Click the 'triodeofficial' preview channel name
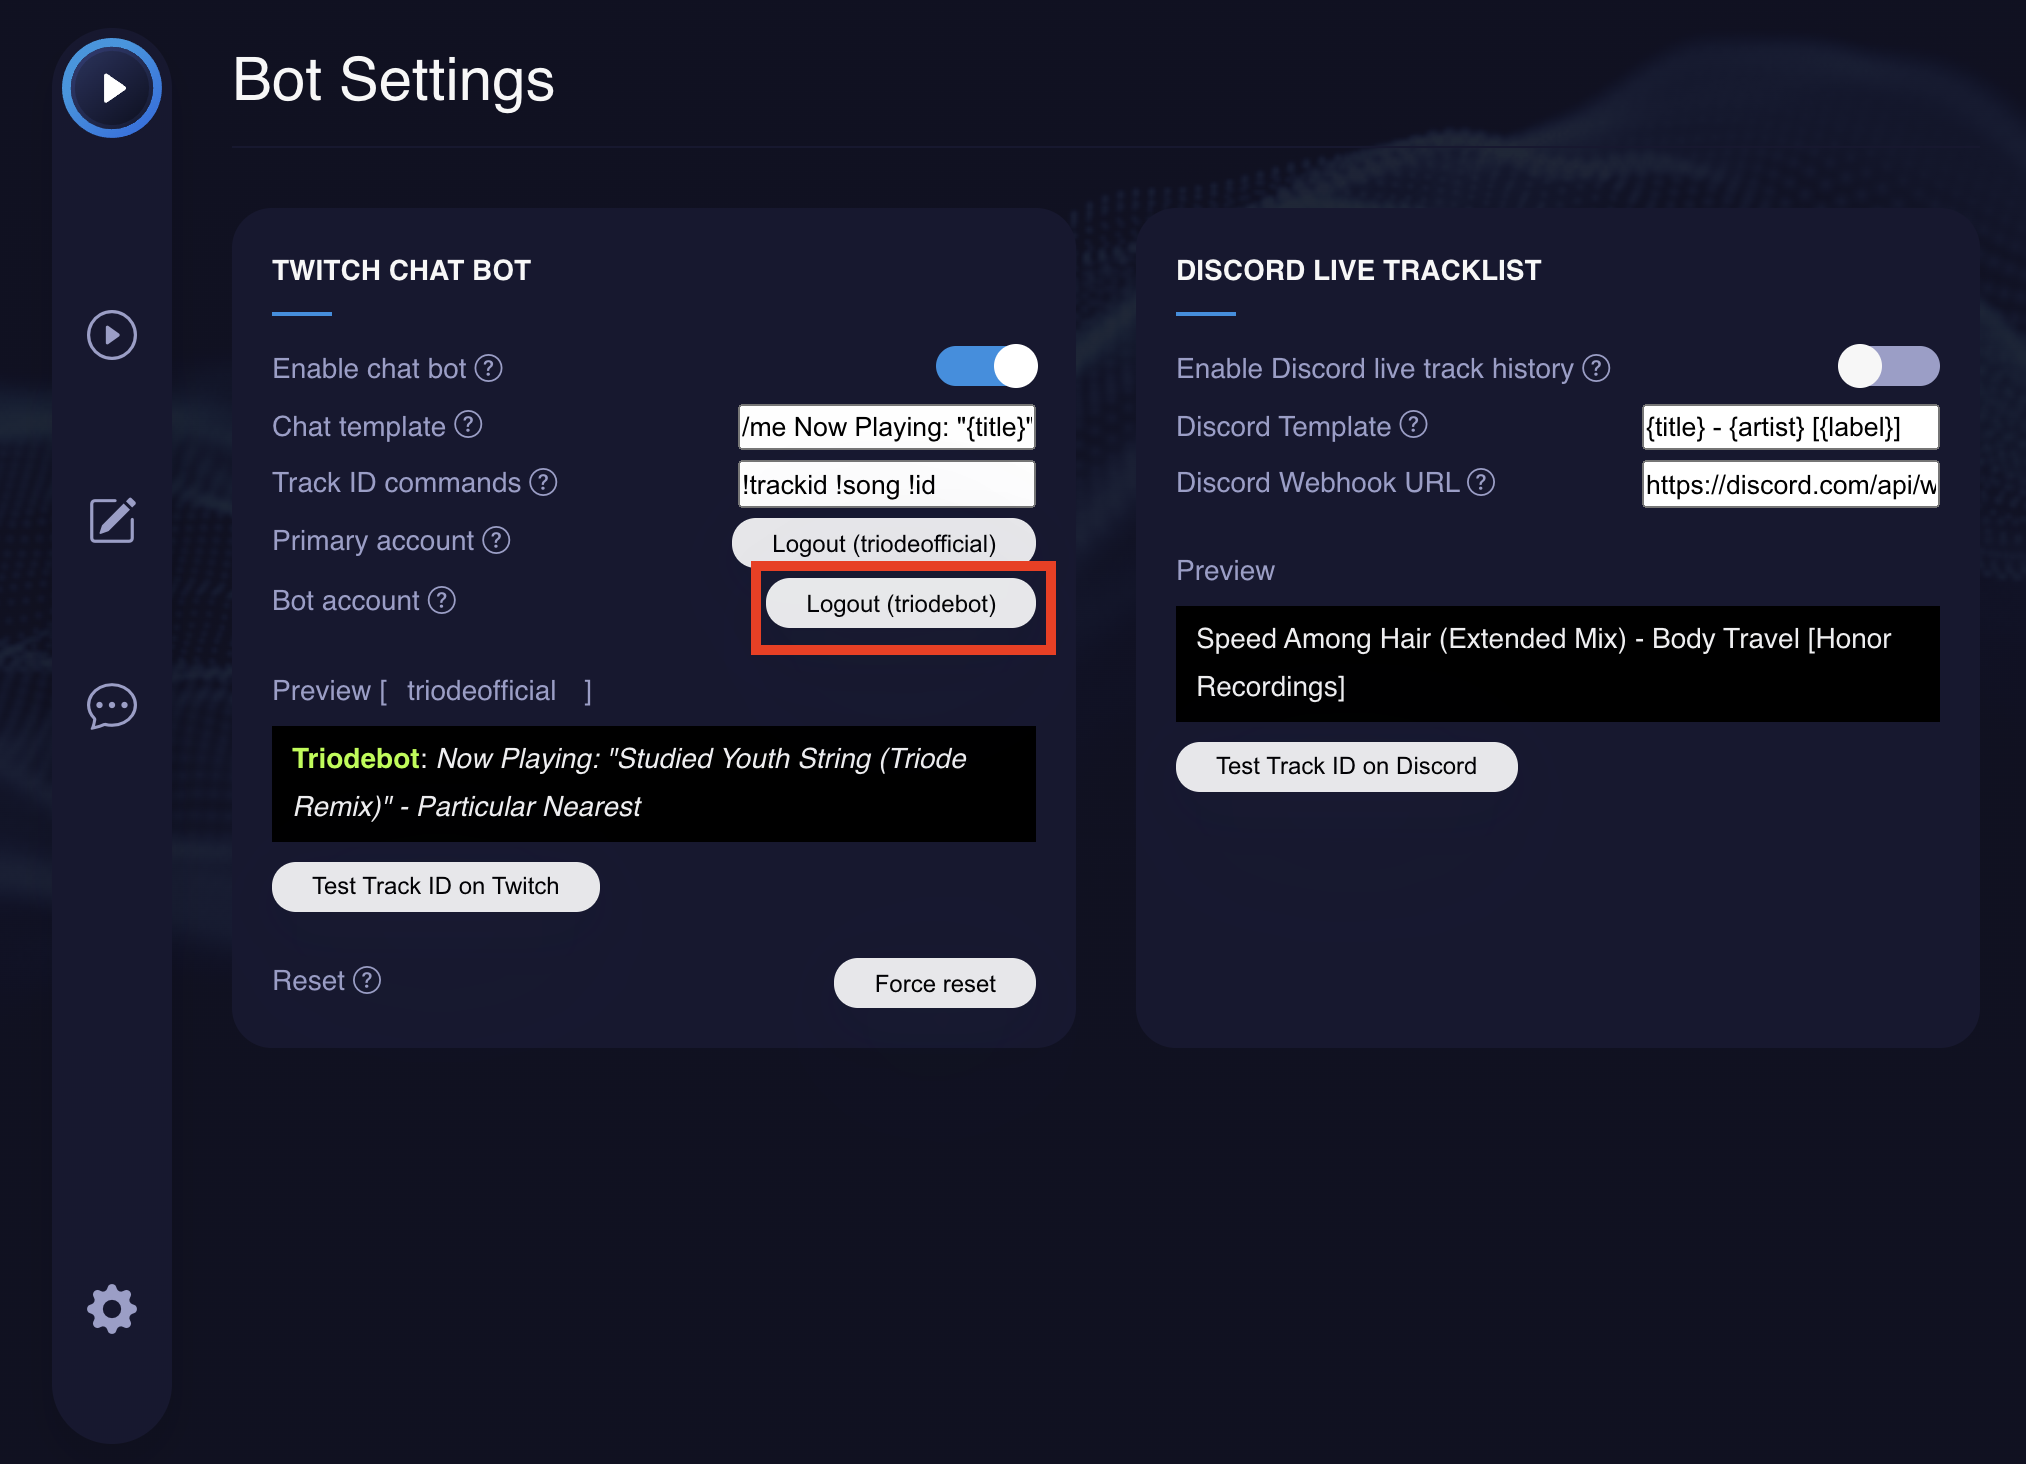 481,691
